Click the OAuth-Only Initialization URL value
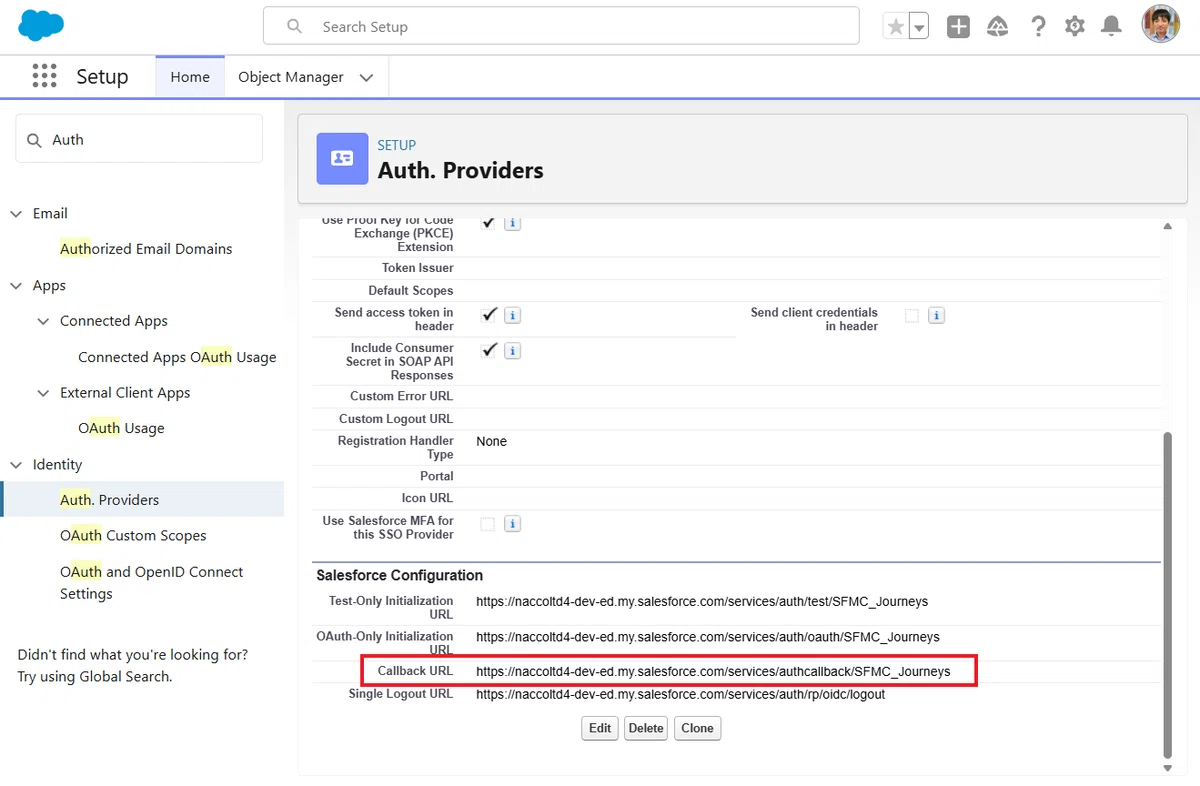This screenshot has height=786, width=1200. (708, 637)
